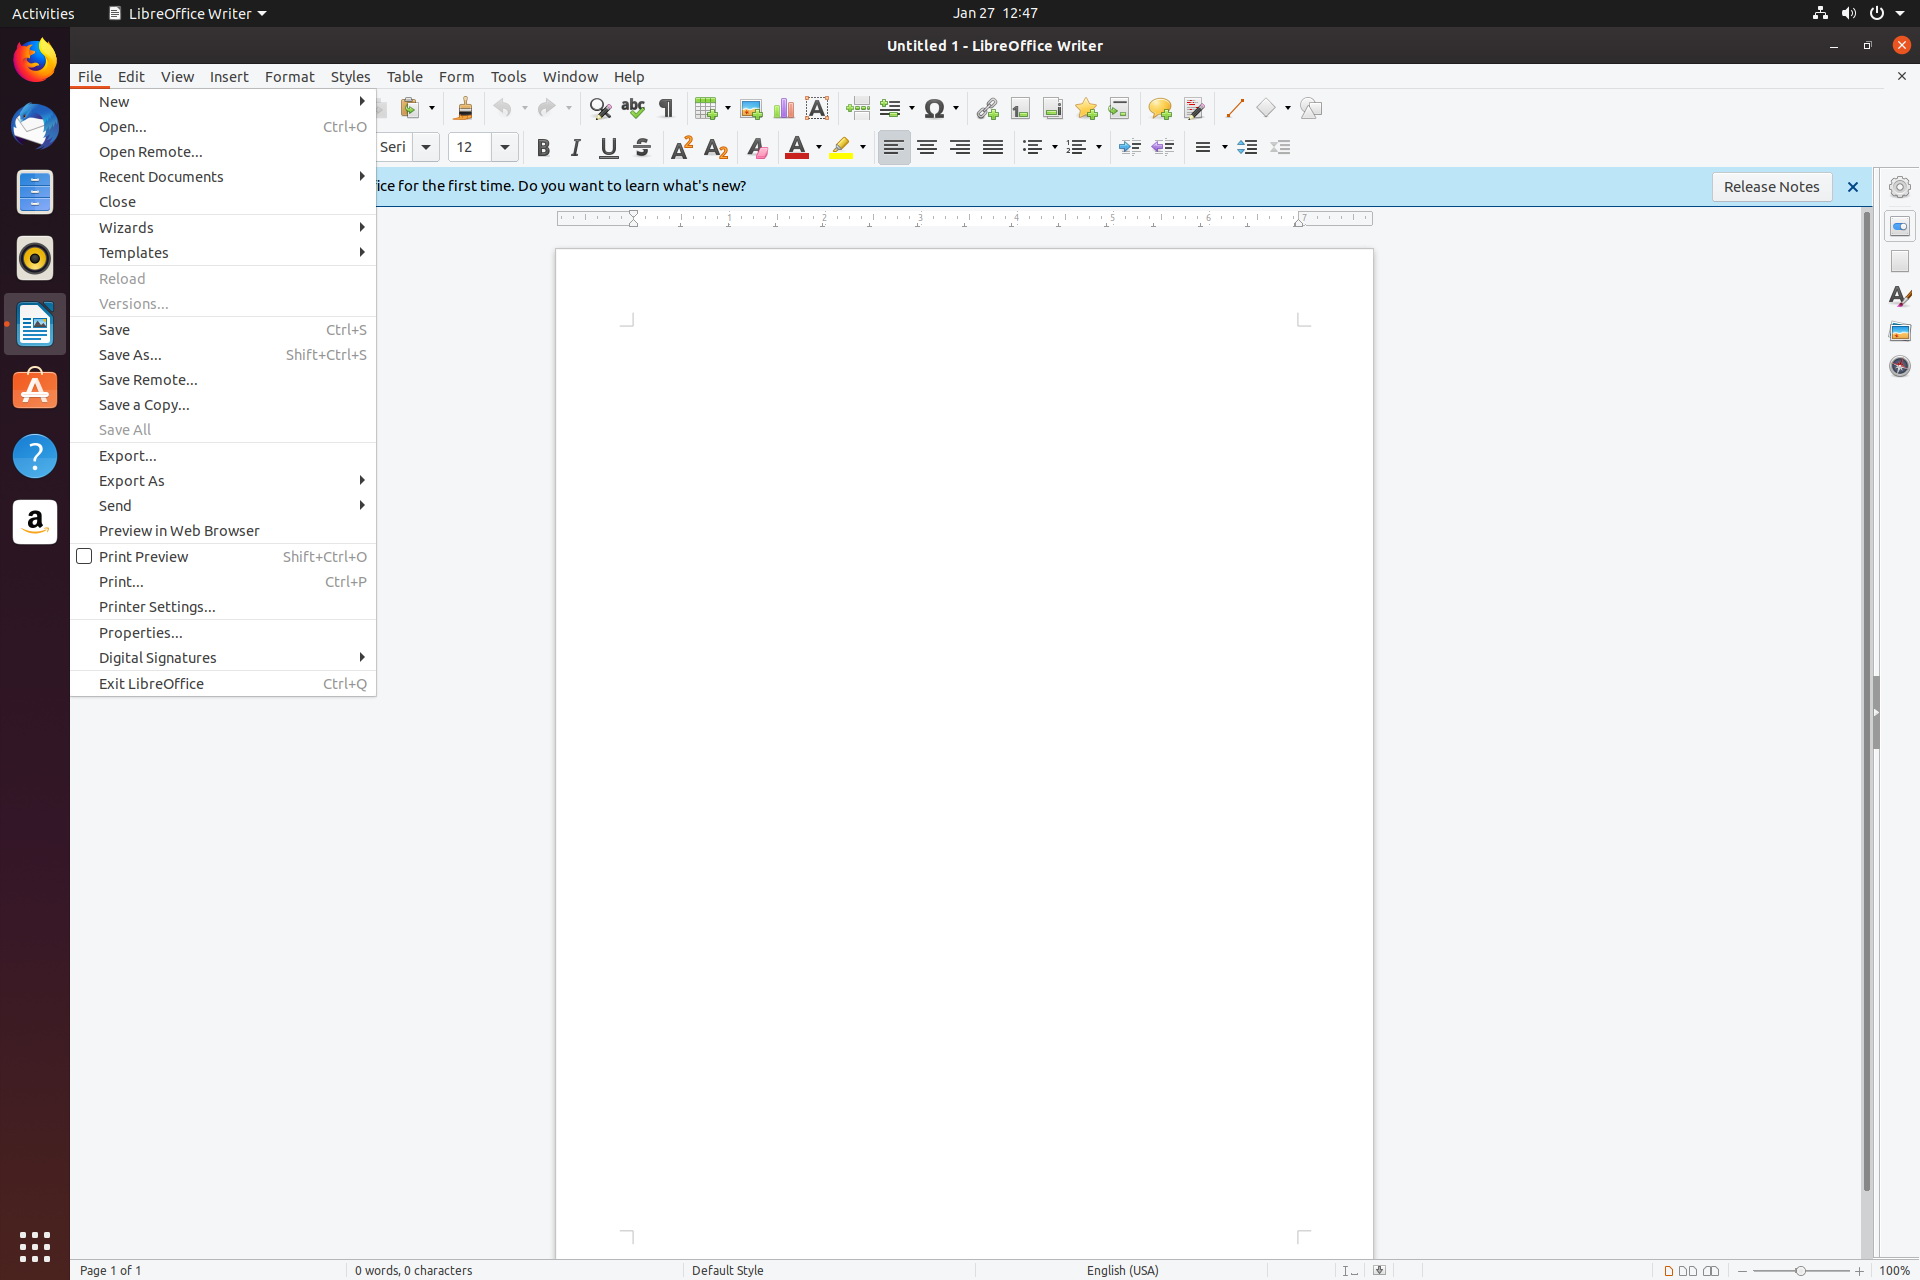
Task: Click the Insert Comment icon
Action: (1159, 108)
